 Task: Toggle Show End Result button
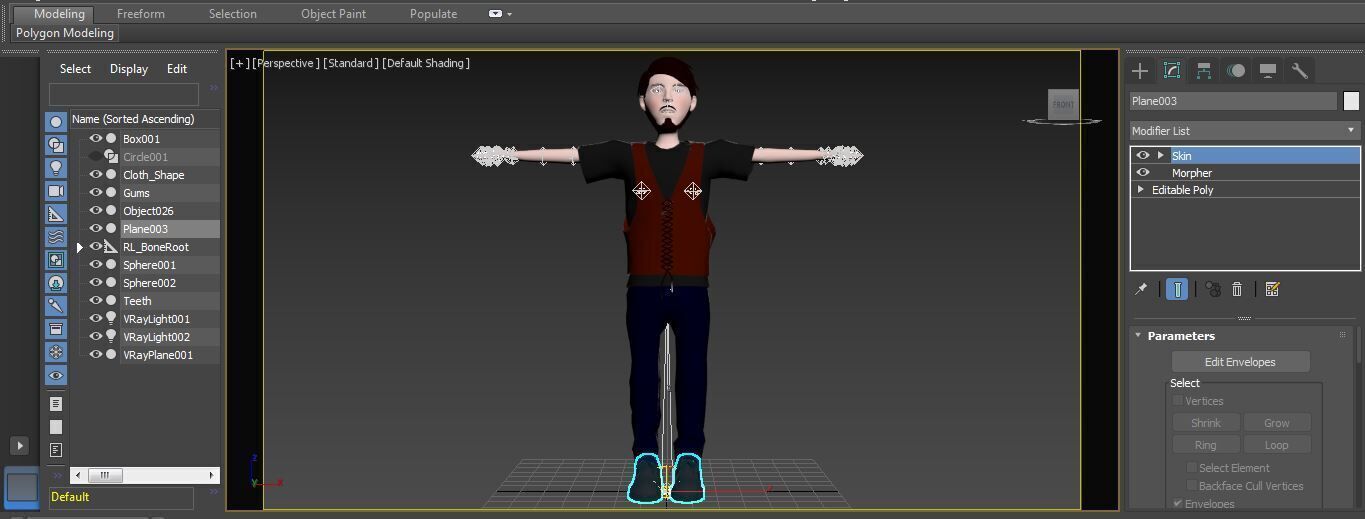pyautogui.click(x=1178, y=289)
